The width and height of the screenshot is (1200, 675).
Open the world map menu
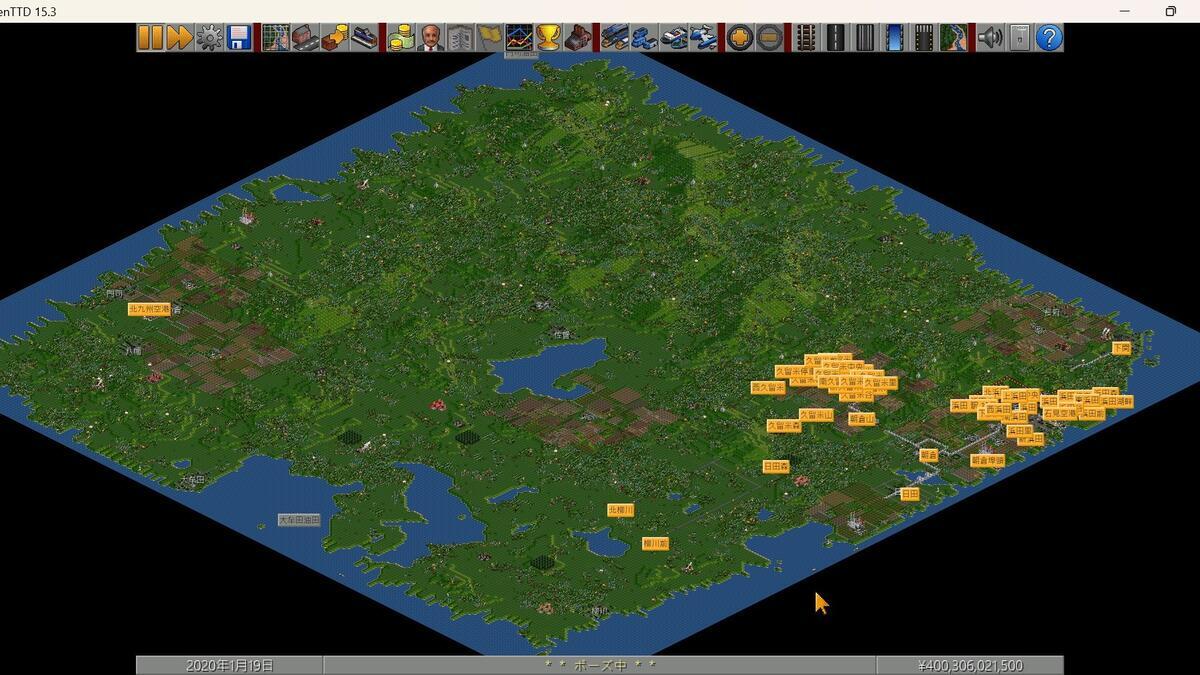coord(275,38)
